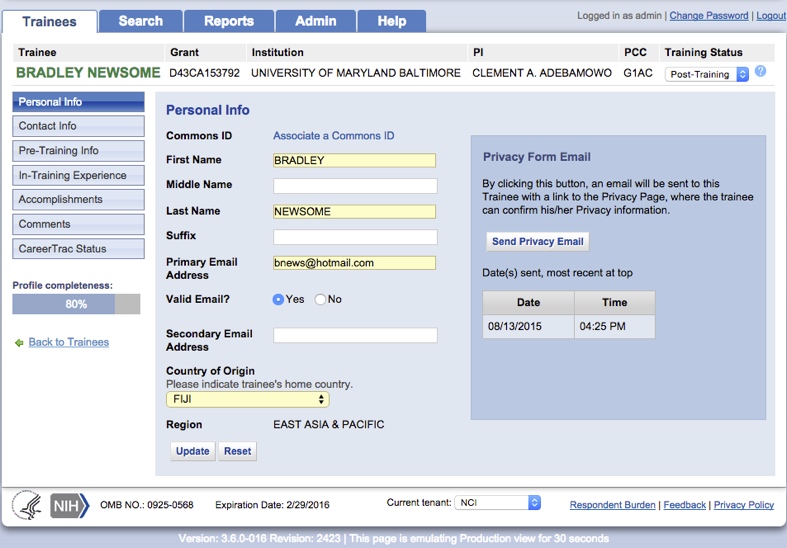Click the Update button

click(193, 451)
